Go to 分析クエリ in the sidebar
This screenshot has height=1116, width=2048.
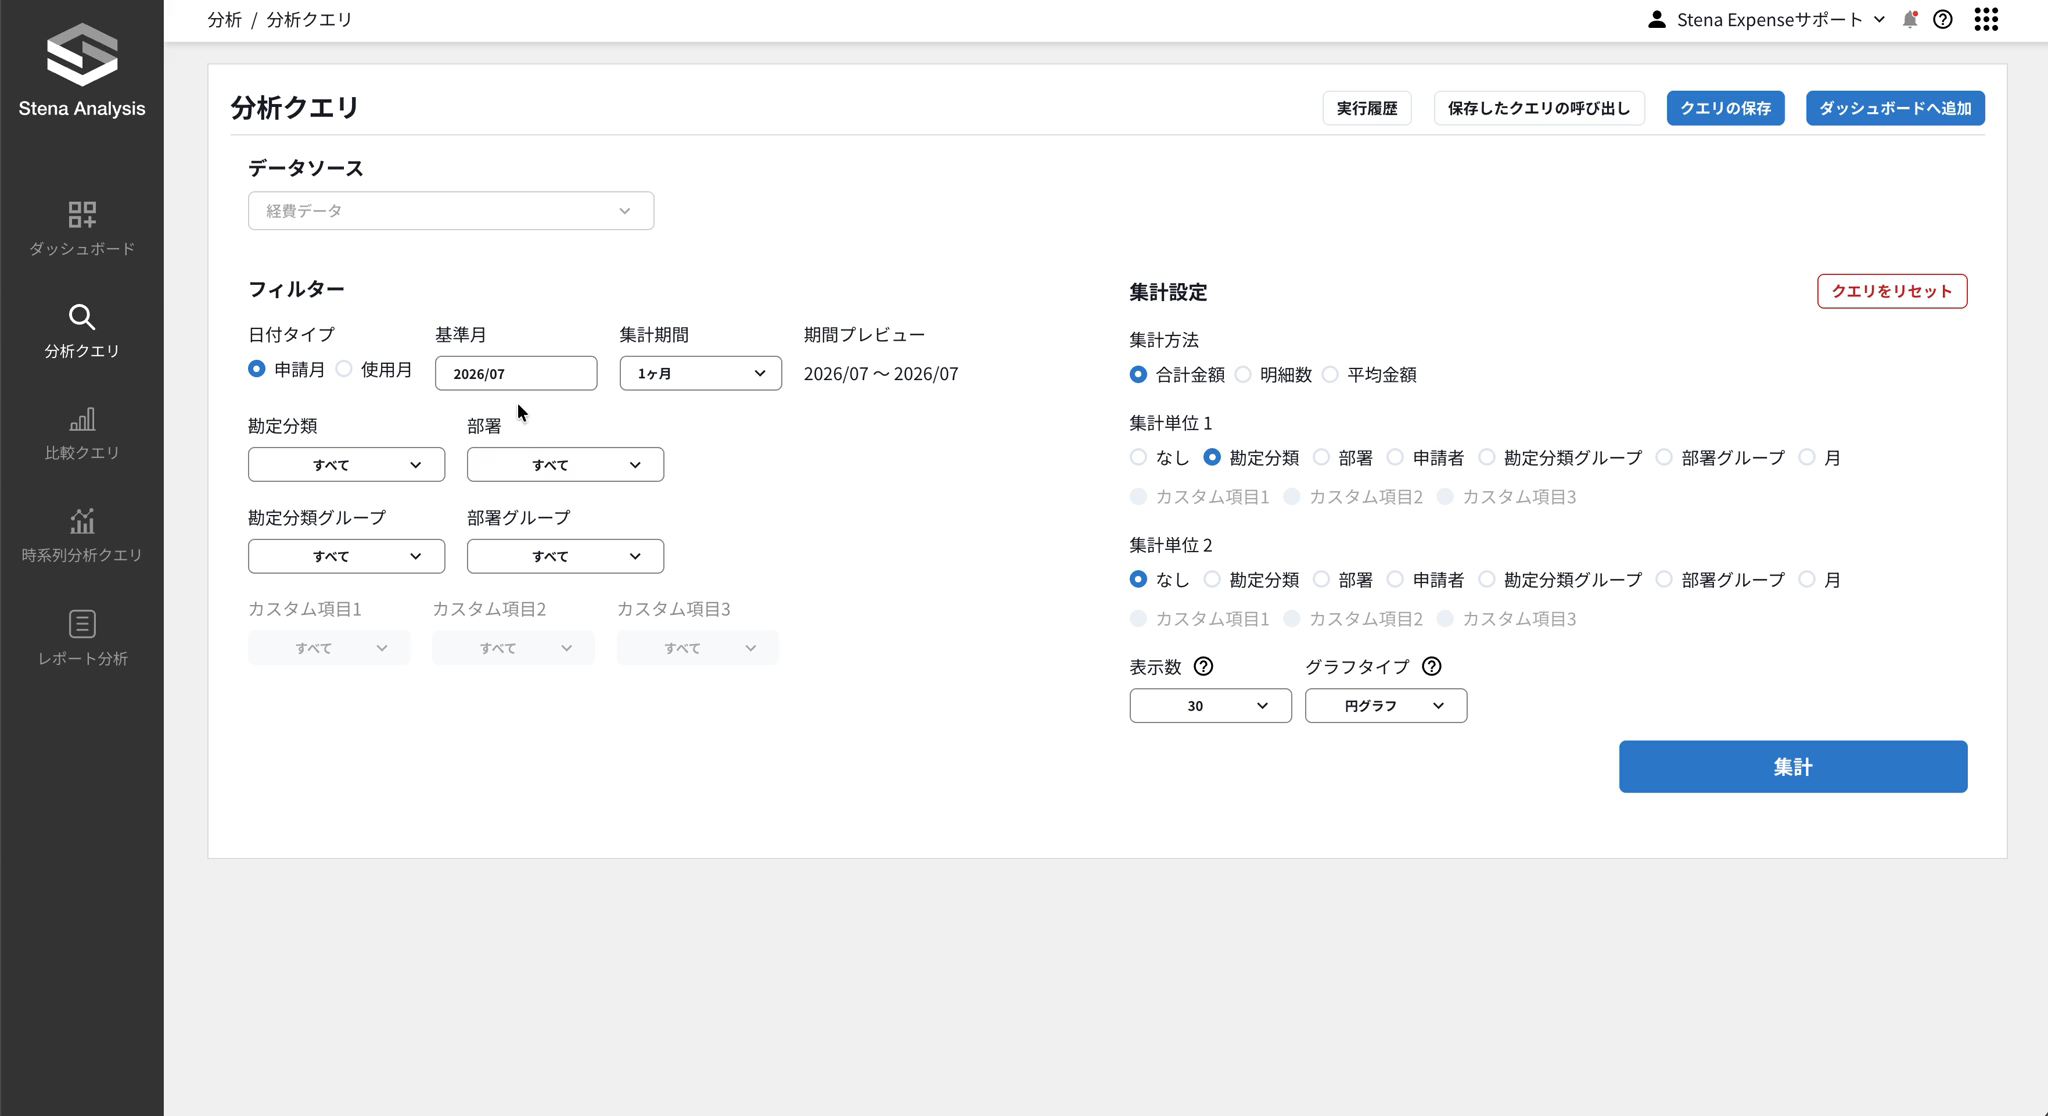tap(82, 332)
